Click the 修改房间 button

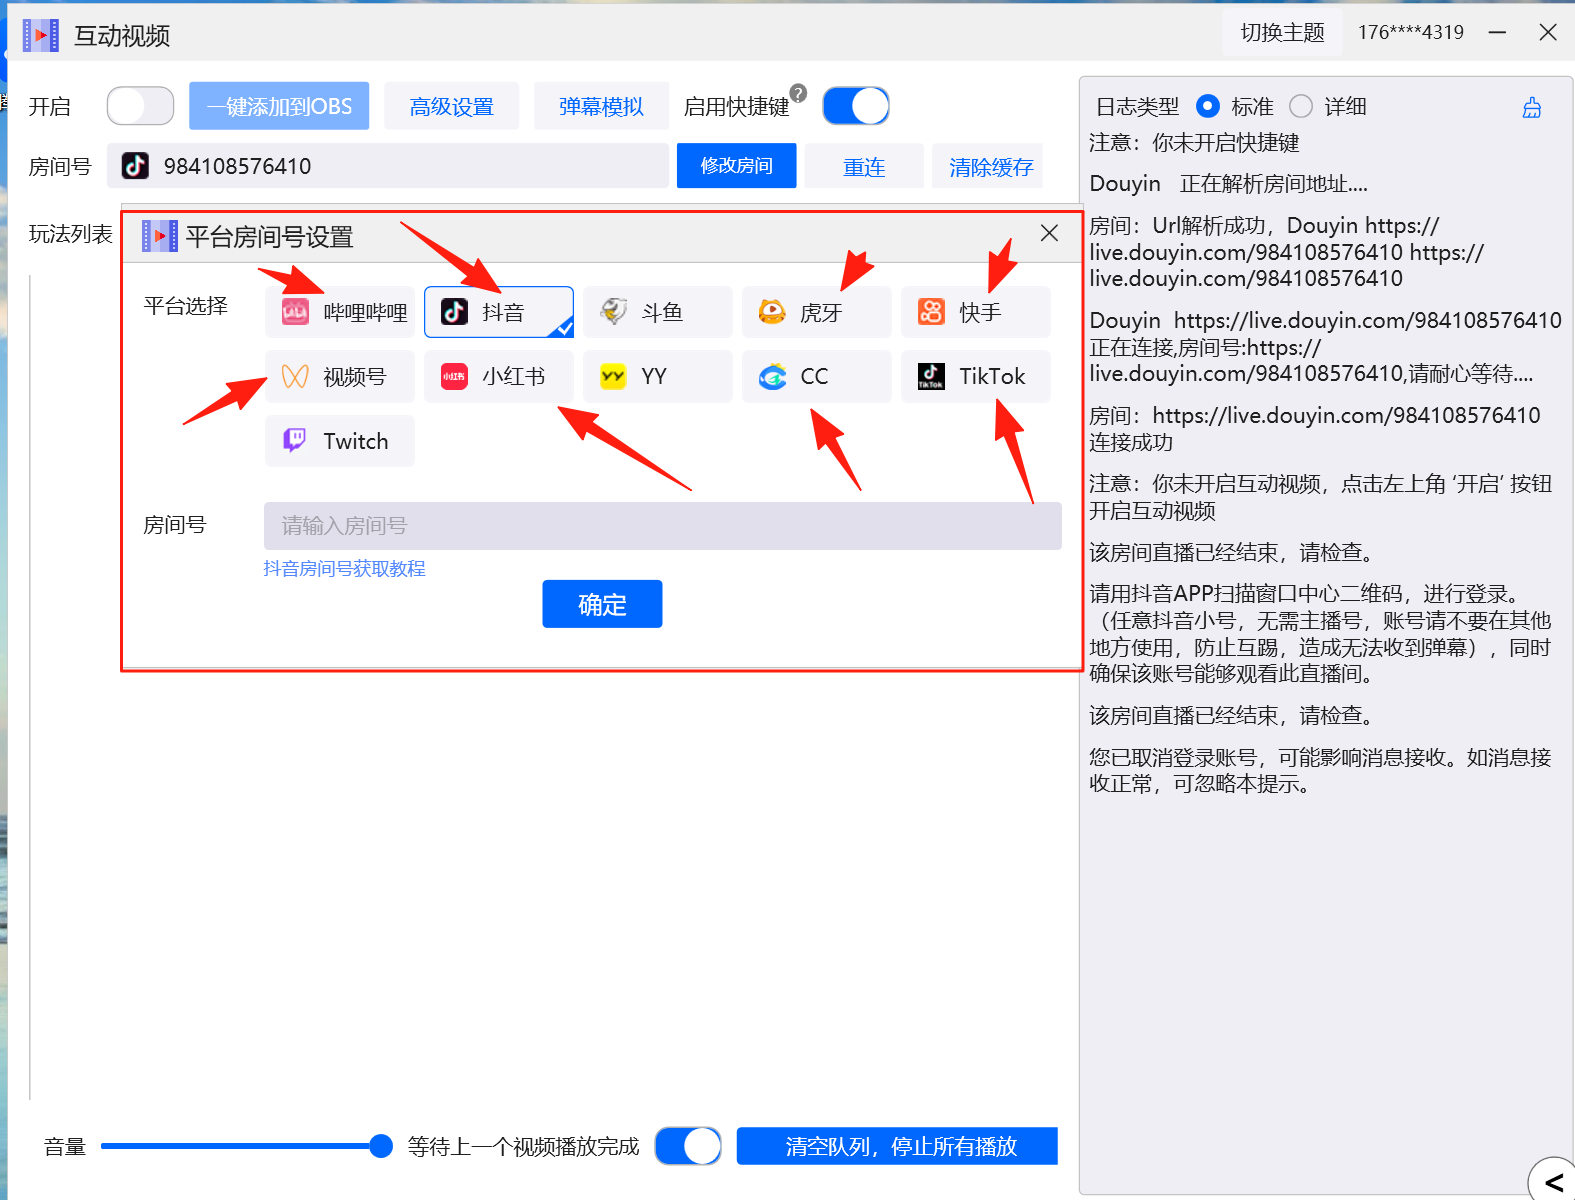[736, 166]
